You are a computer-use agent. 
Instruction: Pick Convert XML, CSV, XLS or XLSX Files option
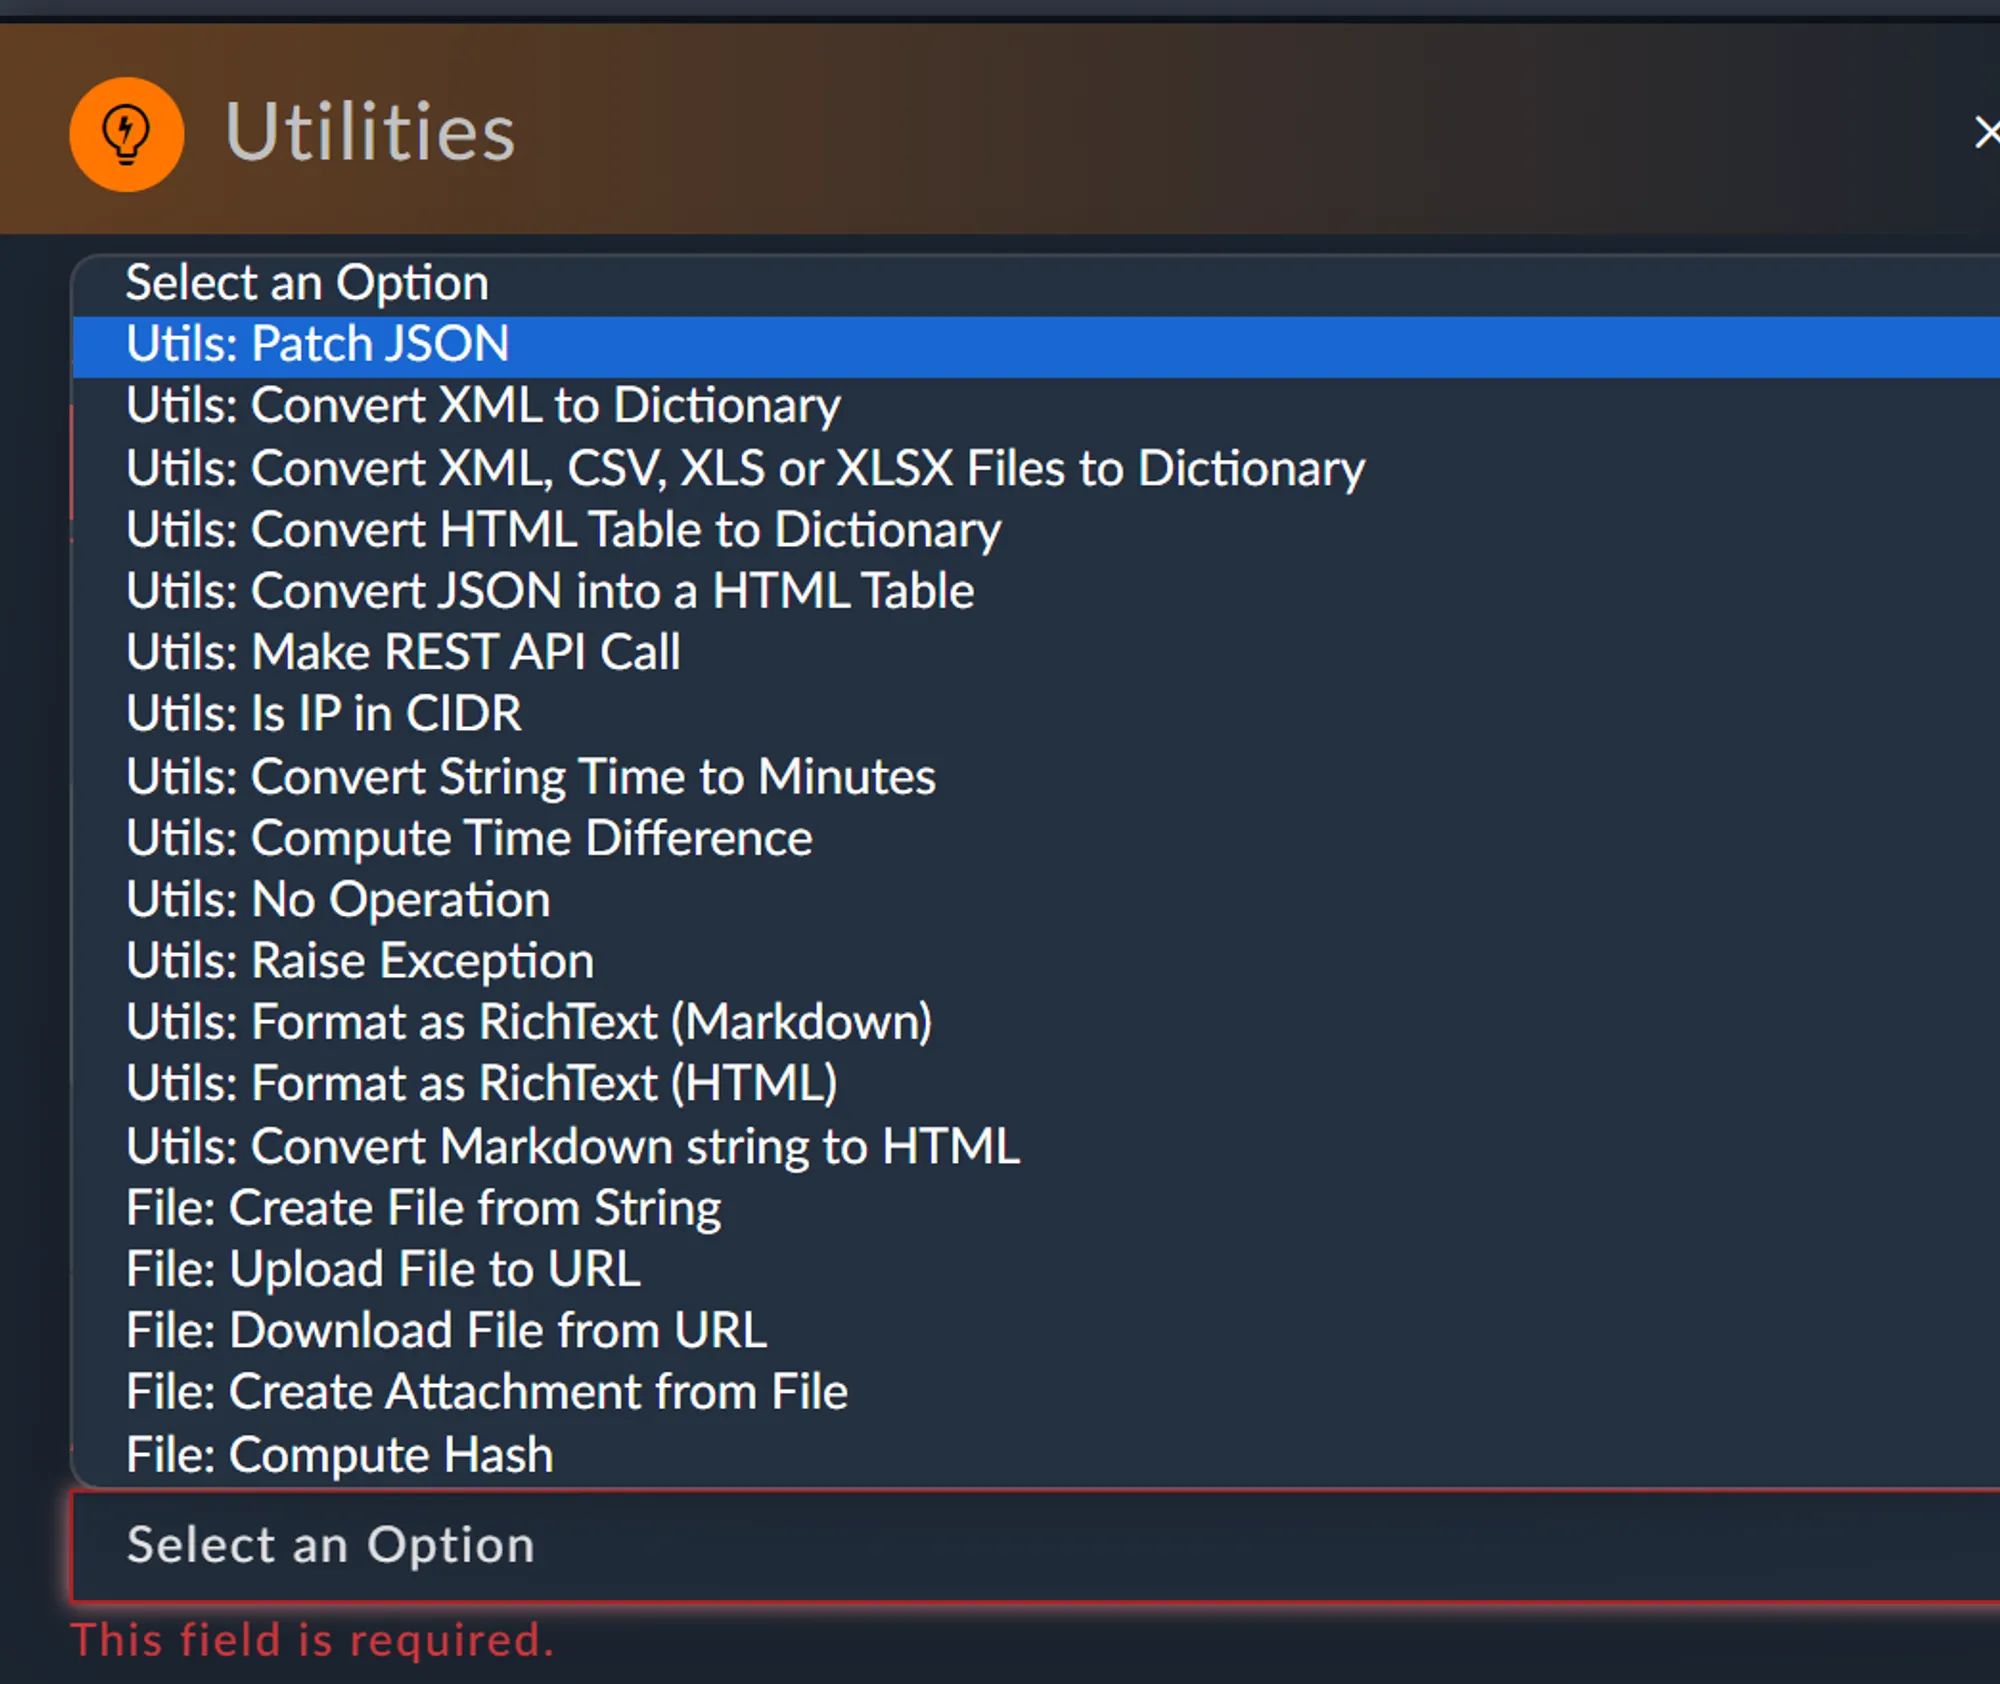pyautogui.click(x=745, y=469)
